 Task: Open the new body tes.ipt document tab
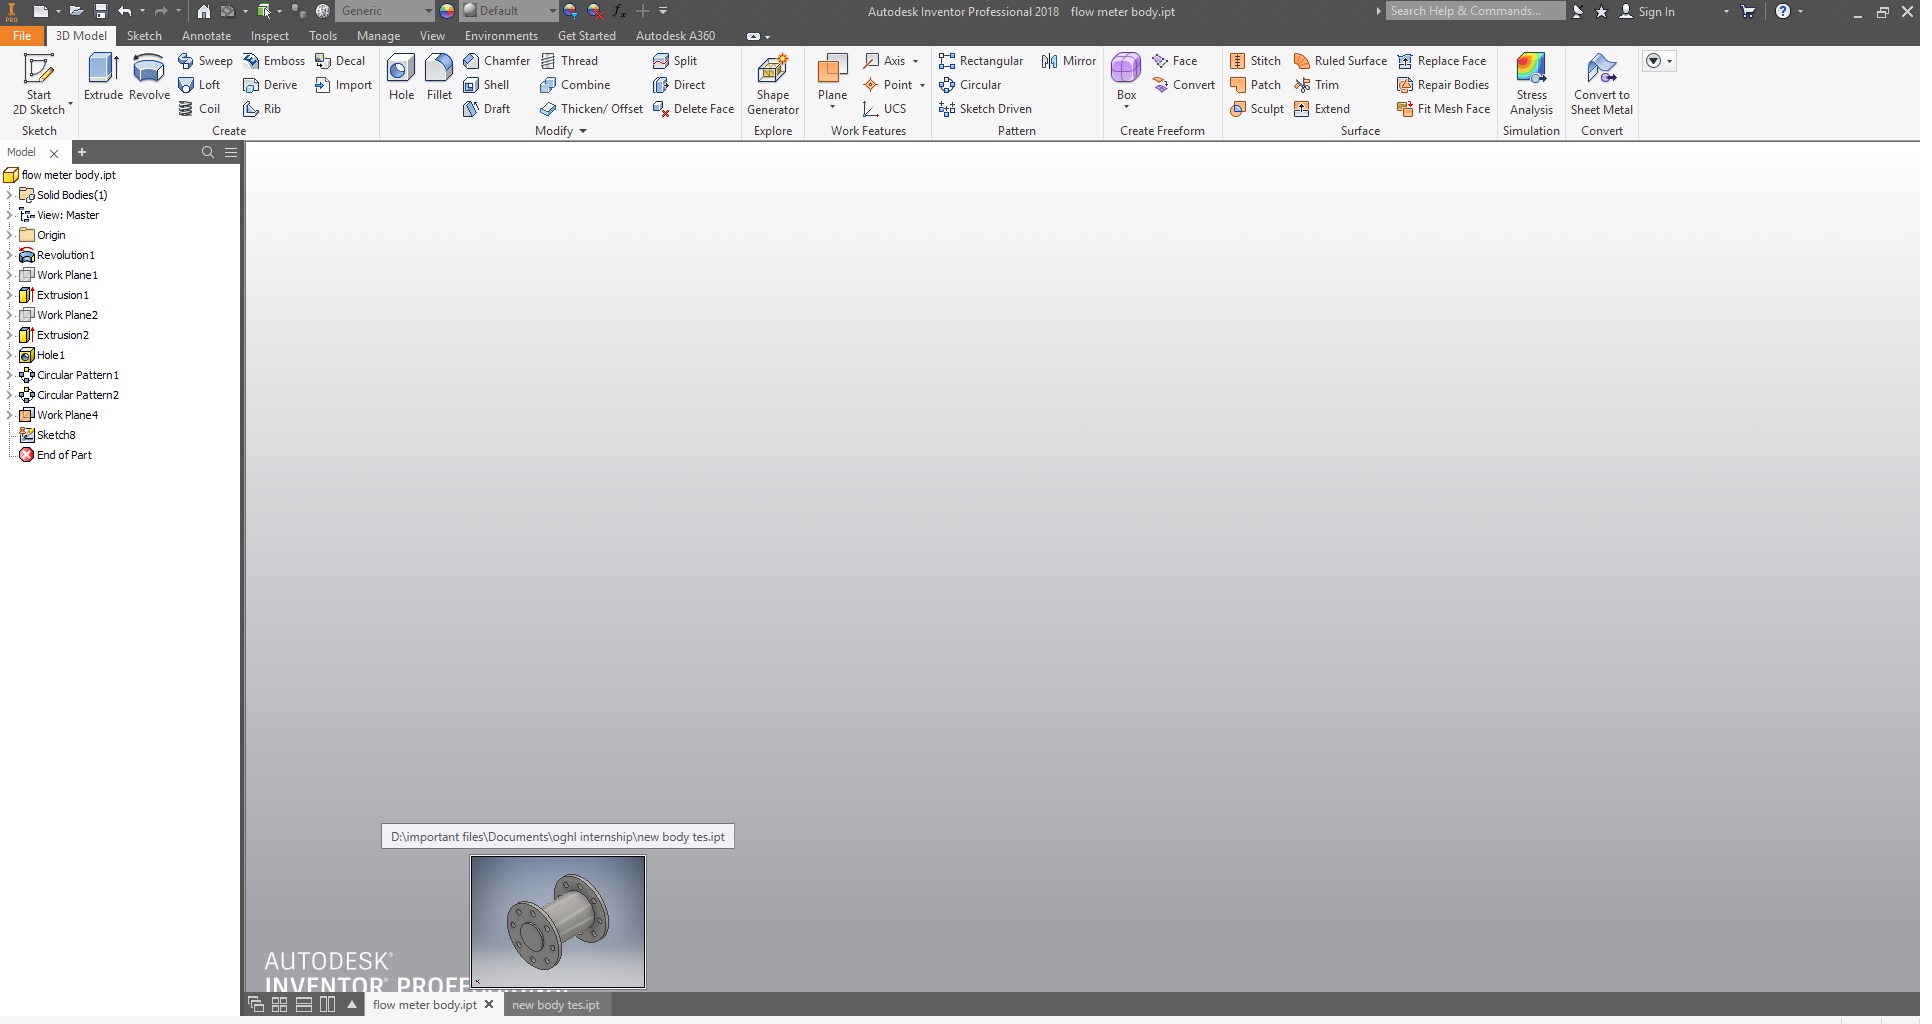click(555, 1005)
